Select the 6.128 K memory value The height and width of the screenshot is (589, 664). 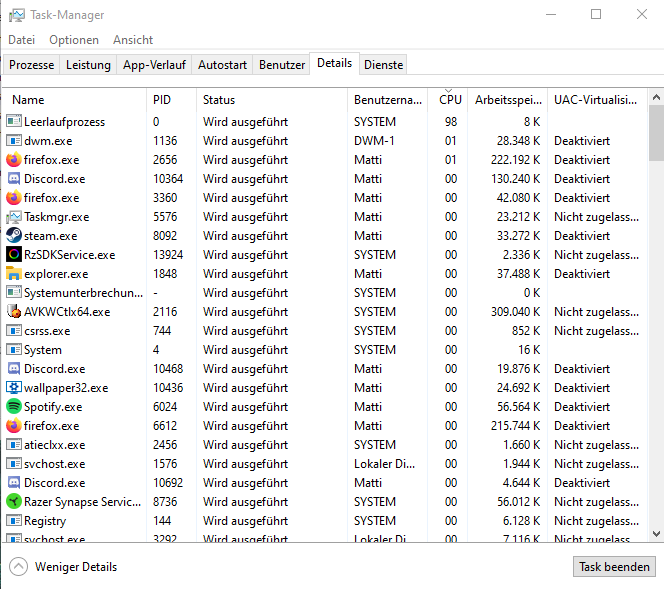[x=521, y=521]
